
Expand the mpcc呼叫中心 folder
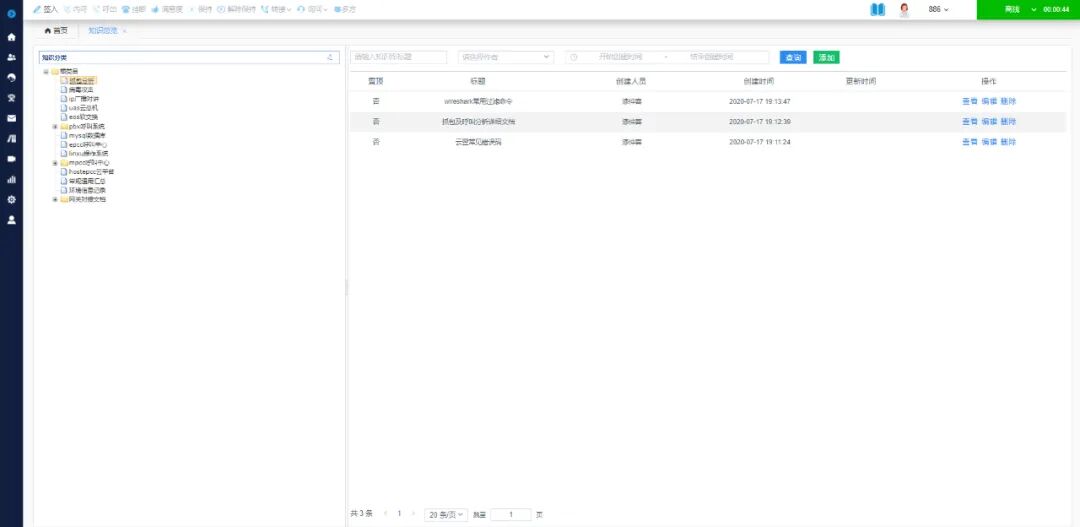pyautogui.click(x=54, y=163)
